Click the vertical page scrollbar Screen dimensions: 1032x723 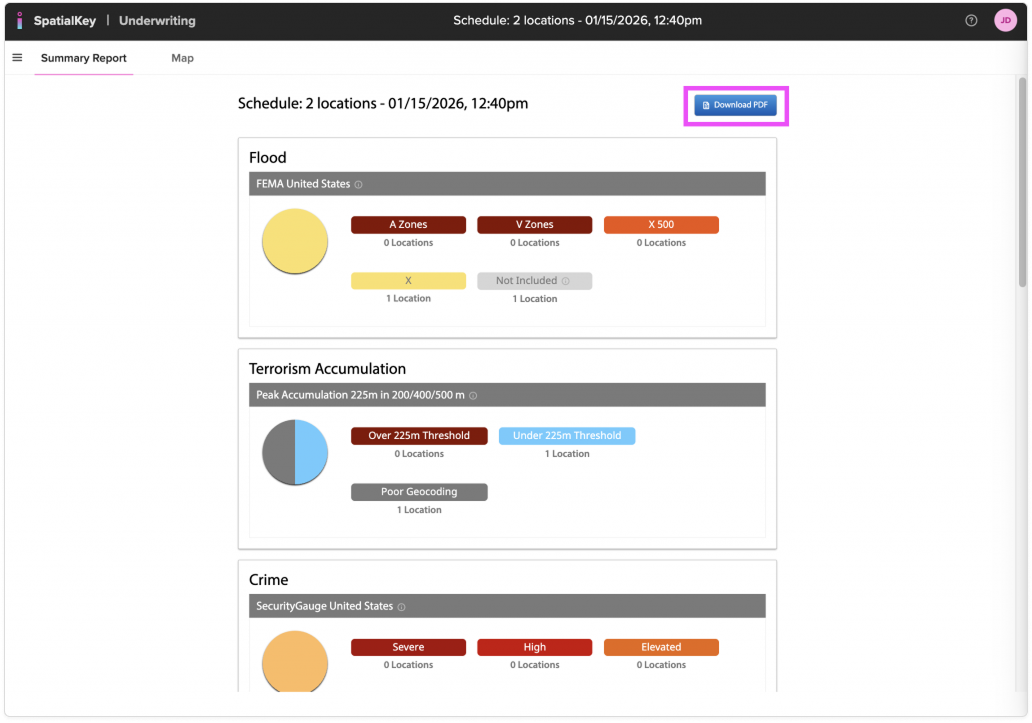[x=1022, y=180]
